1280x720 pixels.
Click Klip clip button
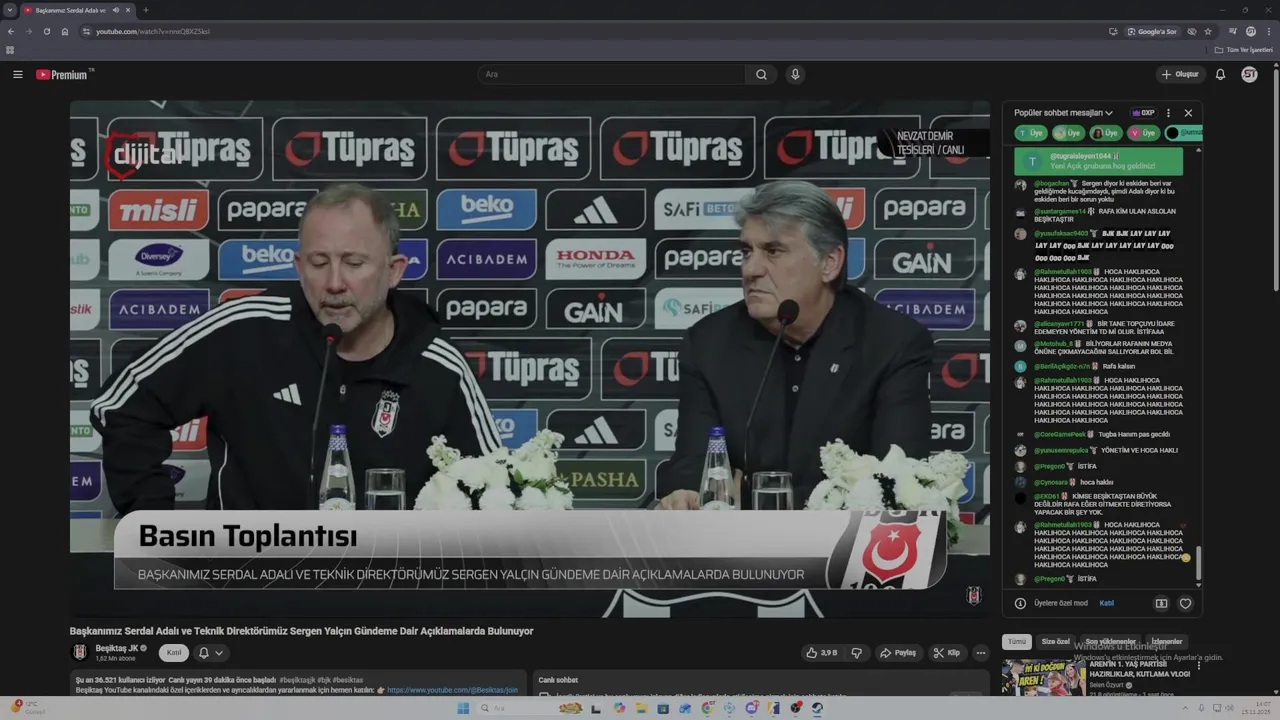click(946, 653)
